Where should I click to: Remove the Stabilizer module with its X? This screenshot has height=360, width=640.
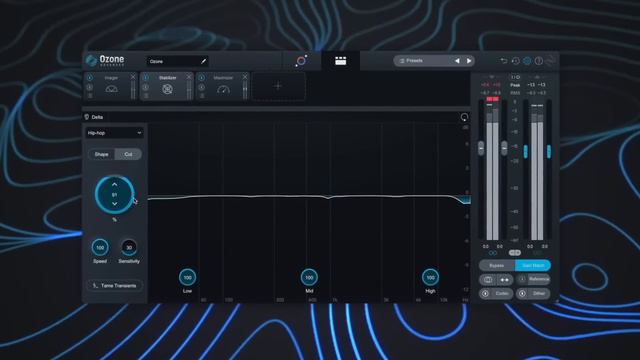(189, 77)
